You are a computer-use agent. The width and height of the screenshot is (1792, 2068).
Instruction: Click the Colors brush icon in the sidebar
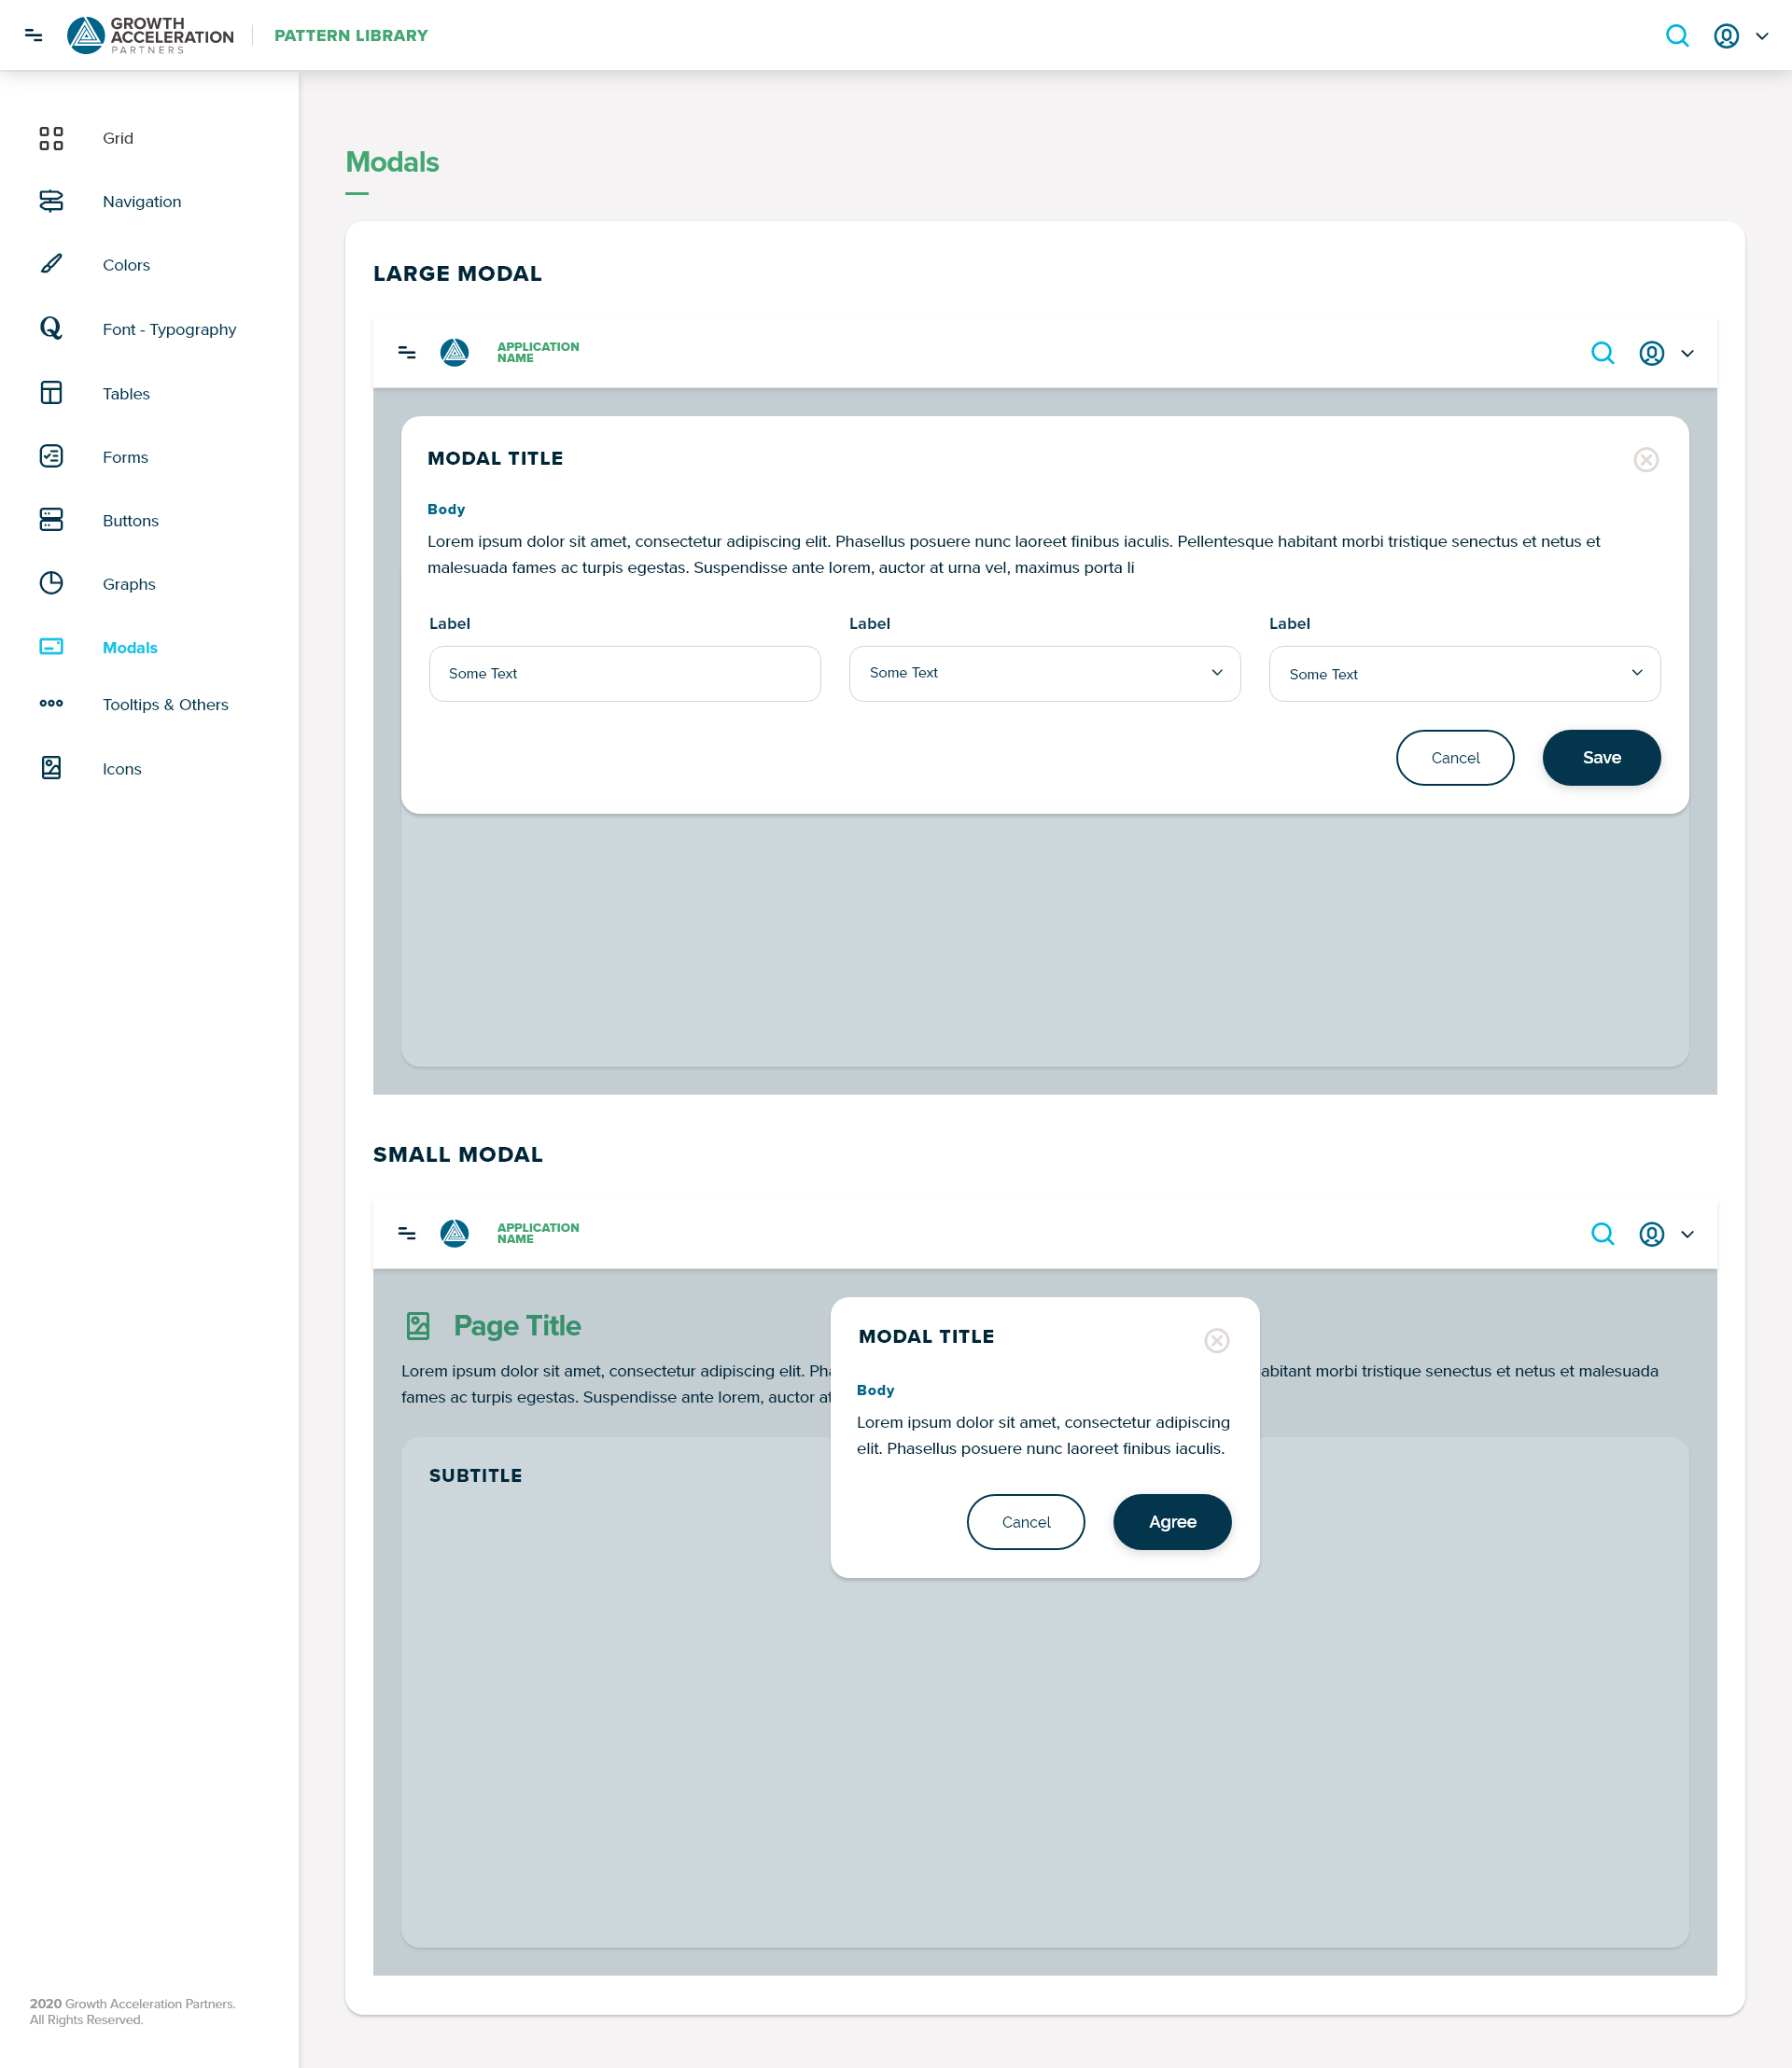click(51, 264)
